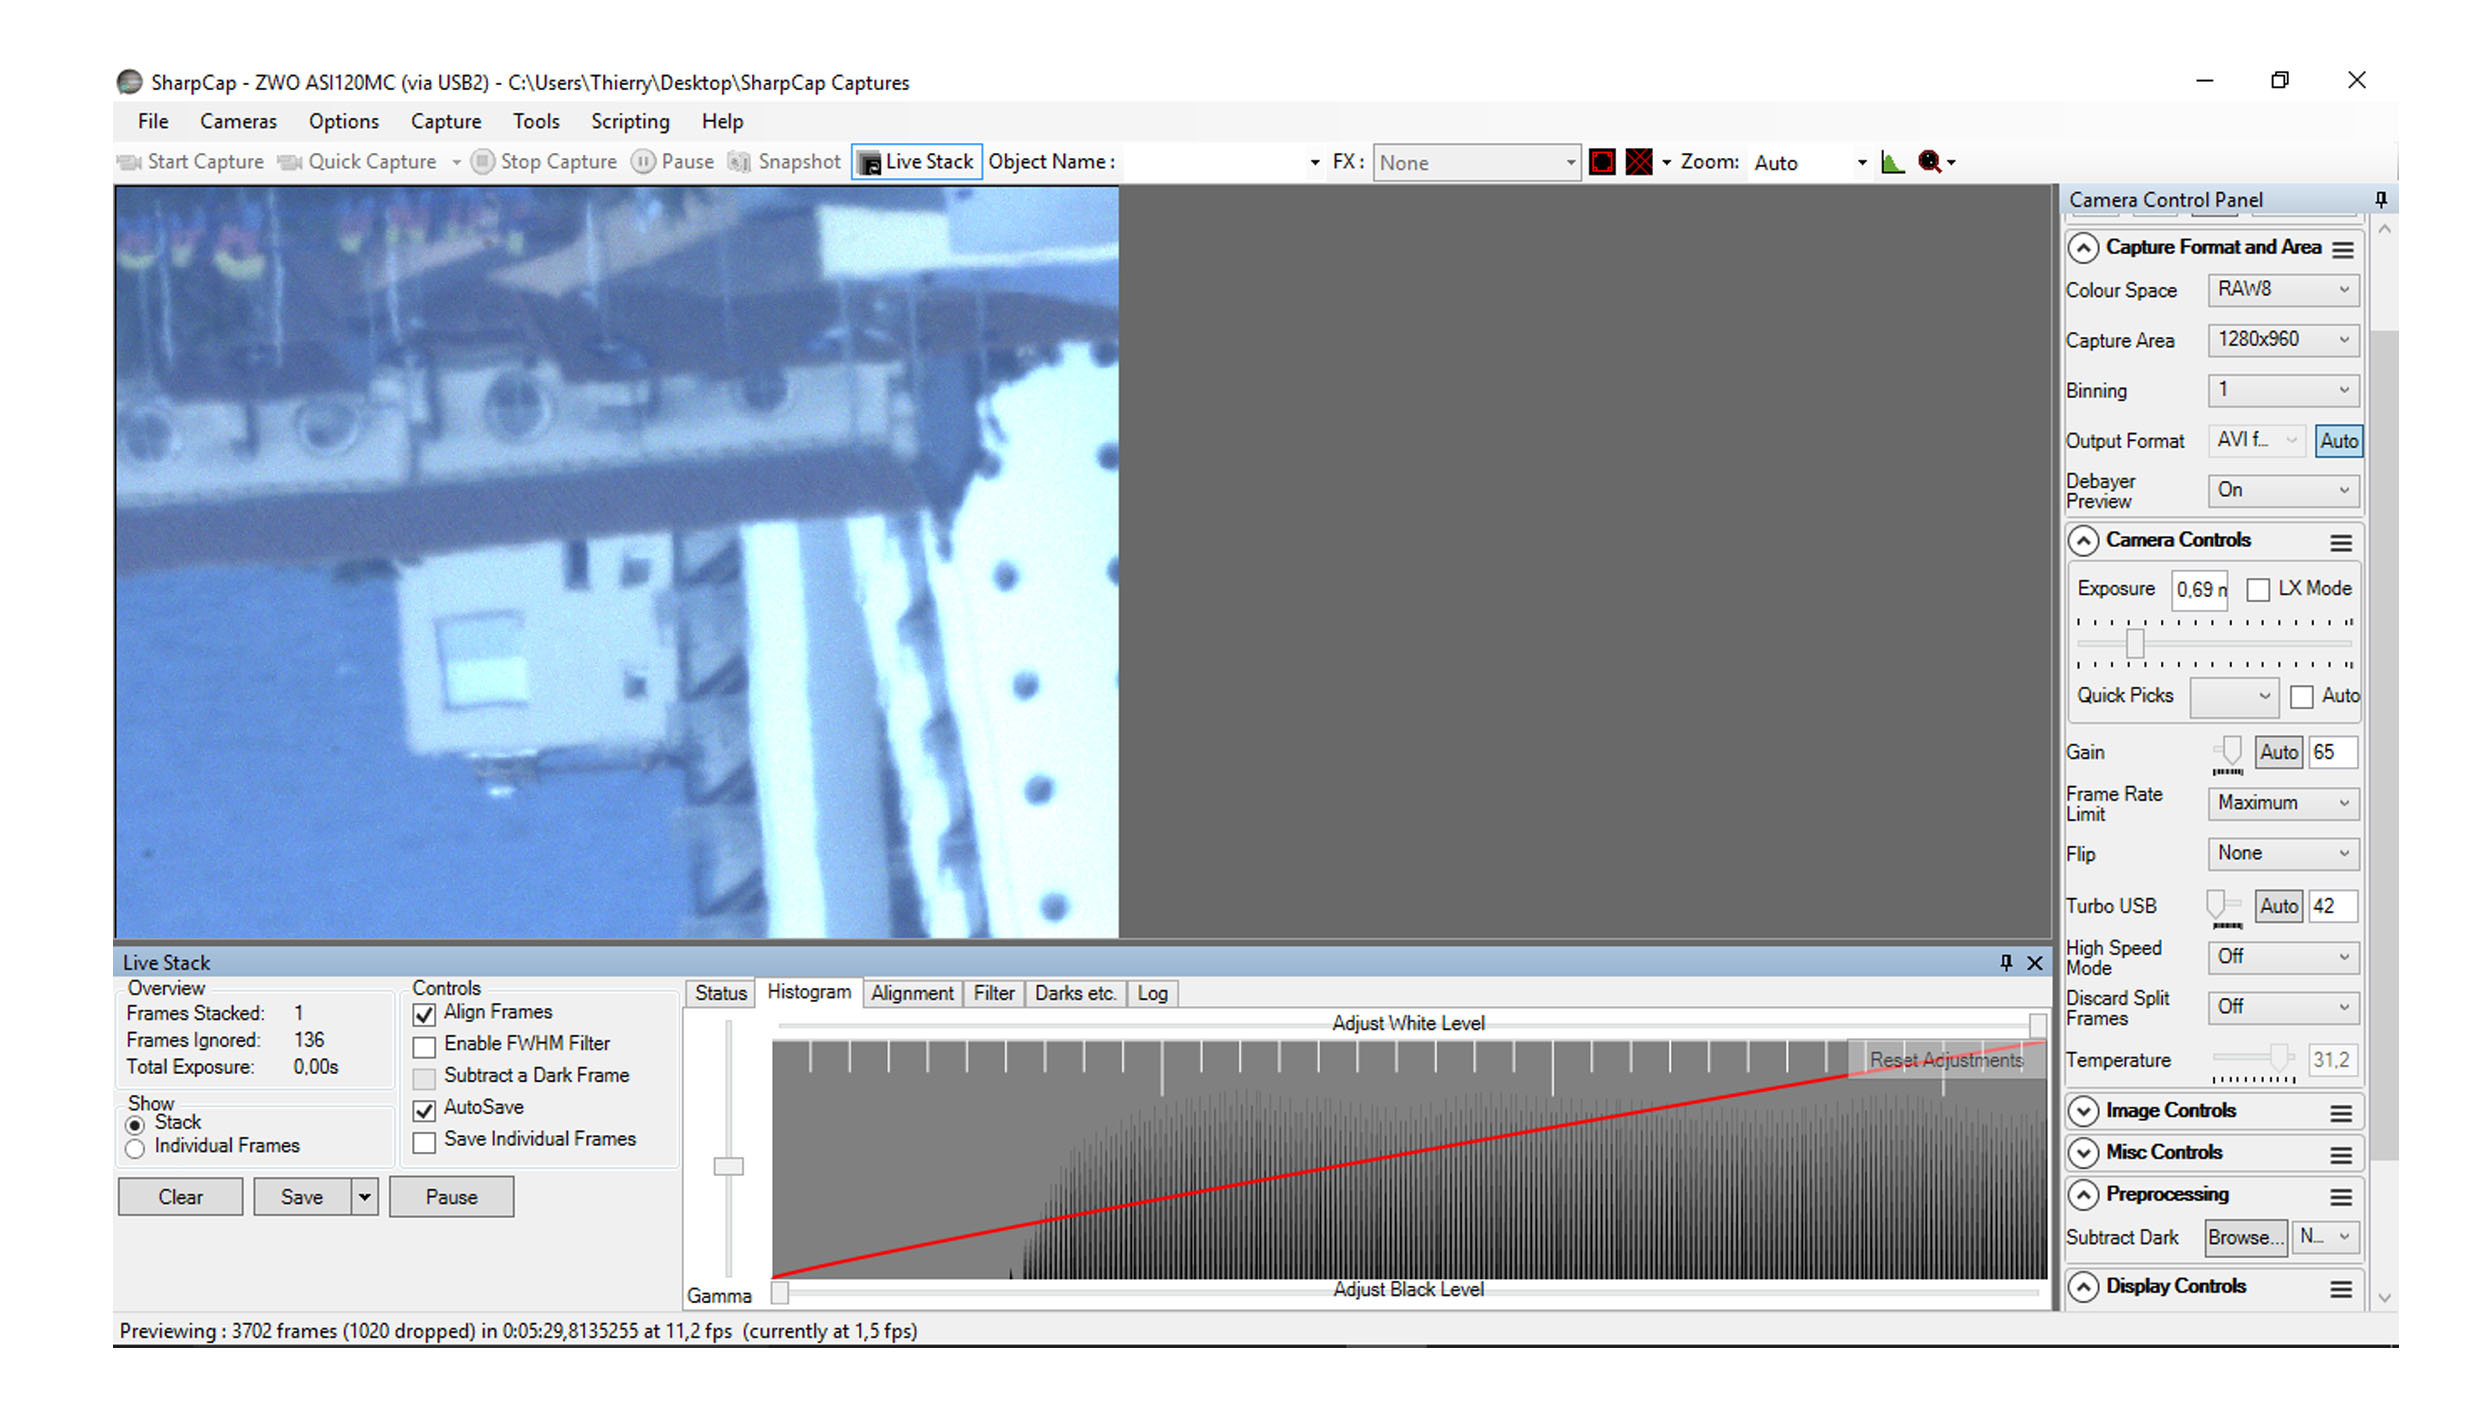Open the Colour Space dropdown
Image resolution: width=2472 pixels, height=1408 pixels.
point(2283,290)
